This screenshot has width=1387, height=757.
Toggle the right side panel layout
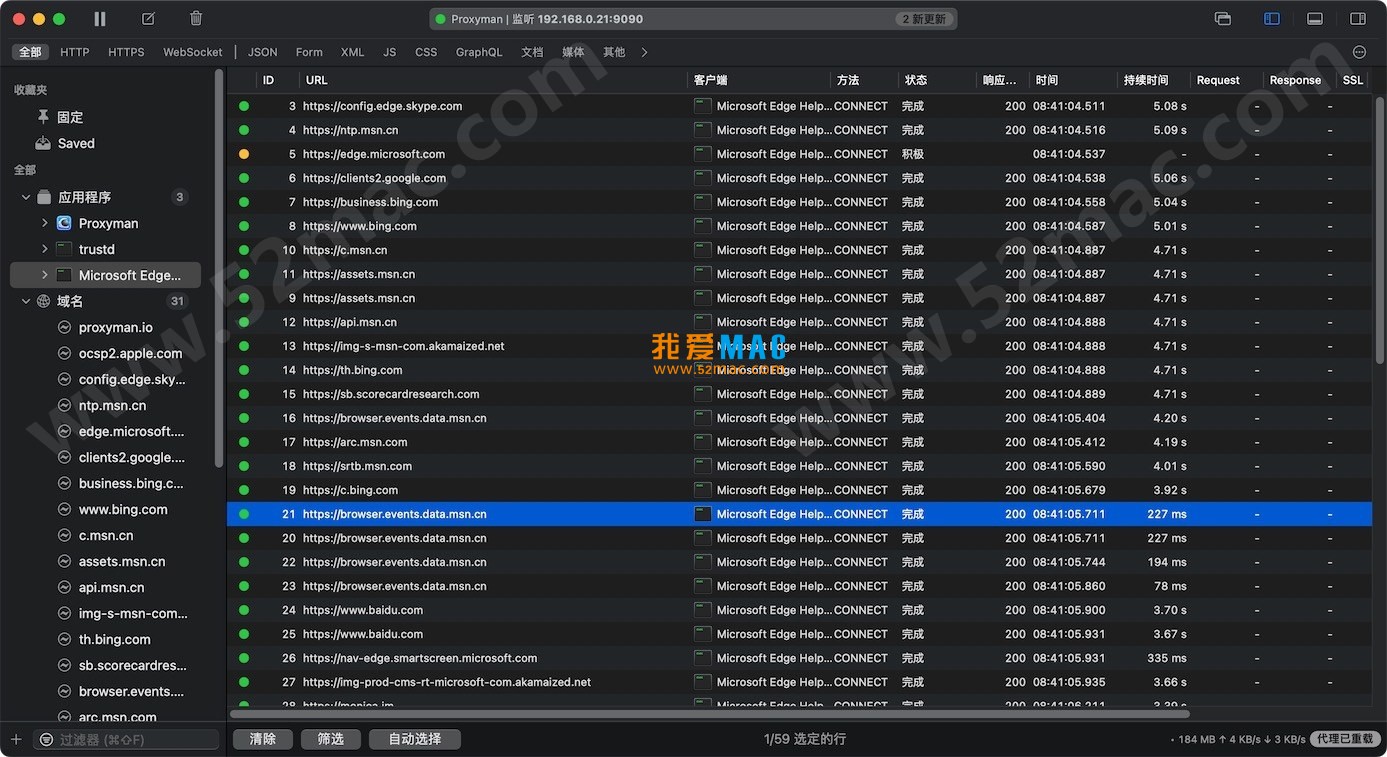[x=1358, y=19]
